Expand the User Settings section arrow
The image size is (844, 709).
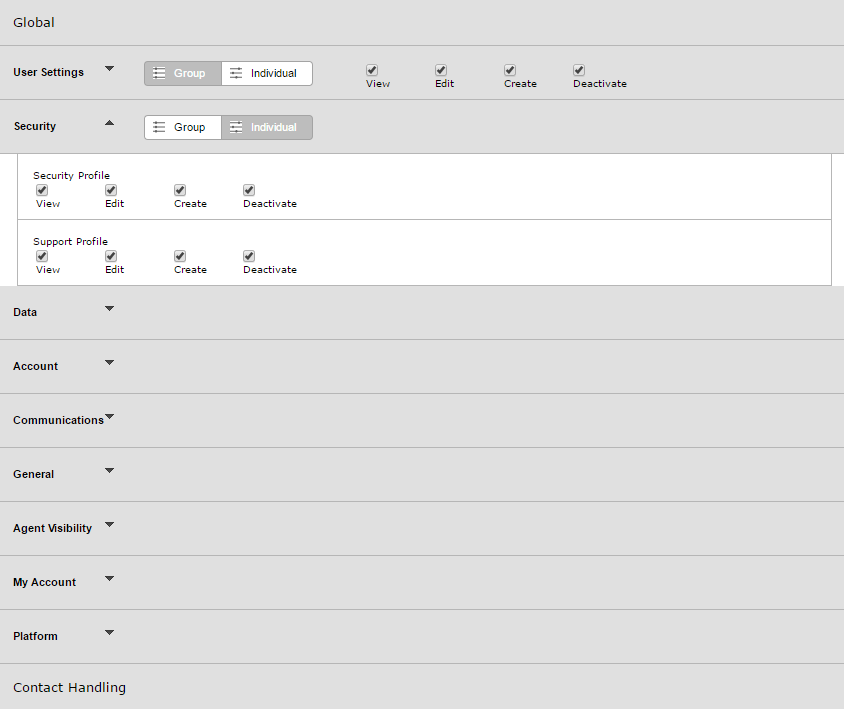[x=109, y=68]
